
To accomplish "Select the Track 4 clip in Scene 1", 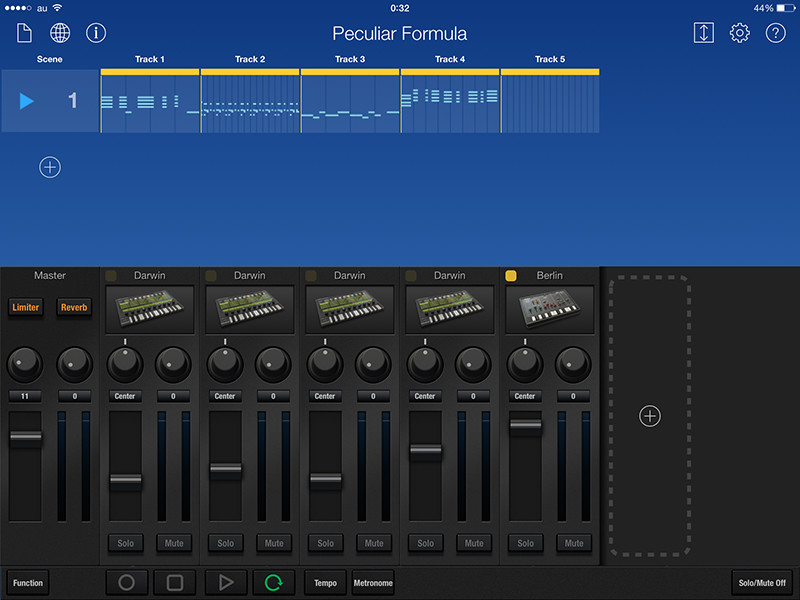I will (x=450, y=101).
